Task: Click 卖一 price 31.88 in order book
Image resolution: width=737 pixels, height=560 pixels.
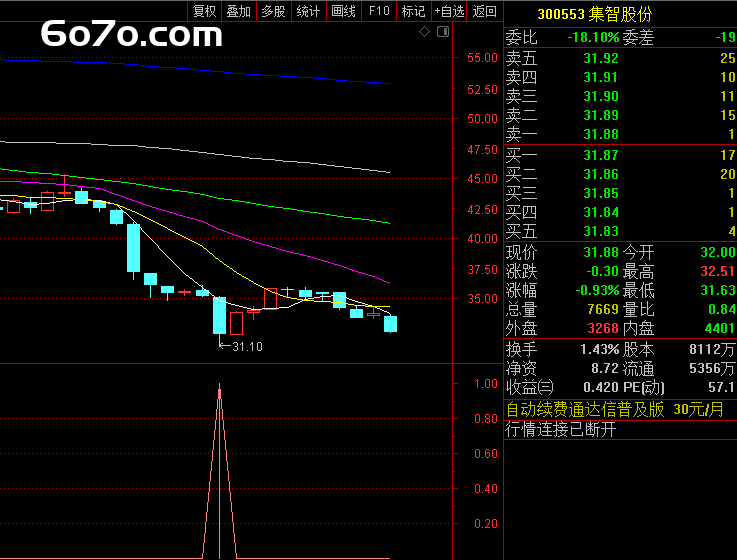Action: (601, 134)
